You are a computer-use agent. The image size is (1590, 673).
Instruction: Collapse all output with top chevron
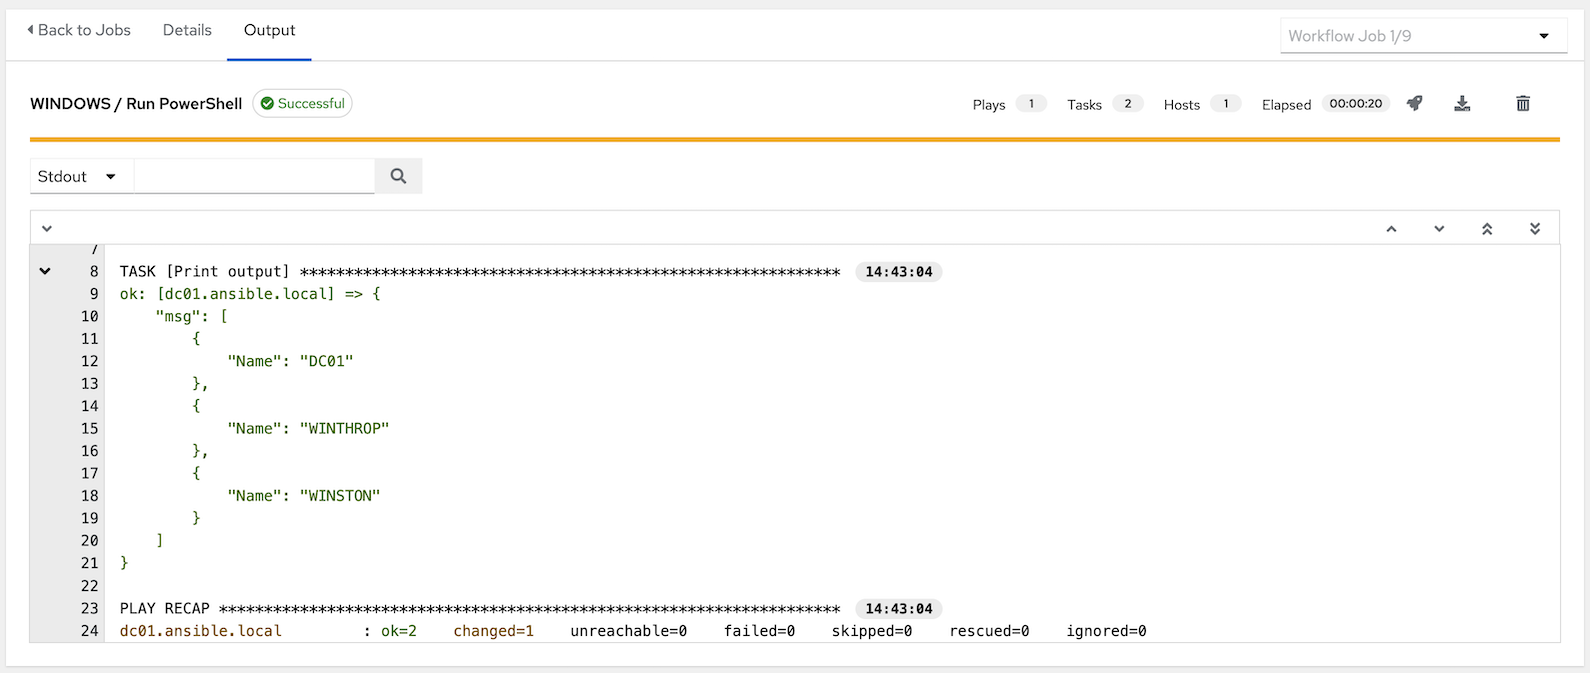click(x=46, y=229)
